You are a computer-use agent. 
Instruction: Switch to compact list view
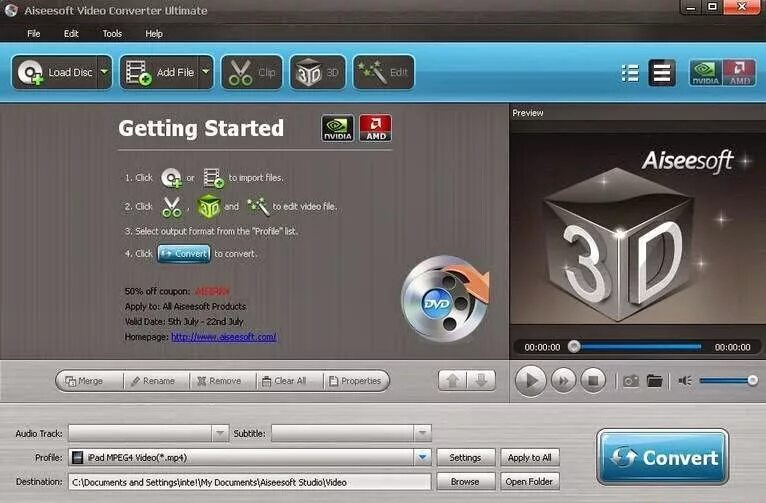click(662, 73)
